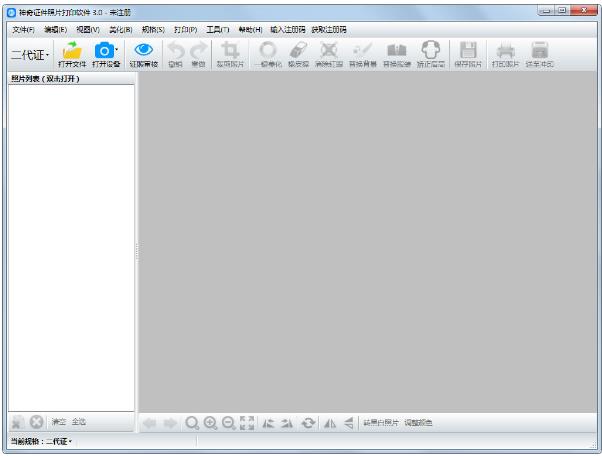
Task: Click the 全选 select all button
Action: pos(79,422)
